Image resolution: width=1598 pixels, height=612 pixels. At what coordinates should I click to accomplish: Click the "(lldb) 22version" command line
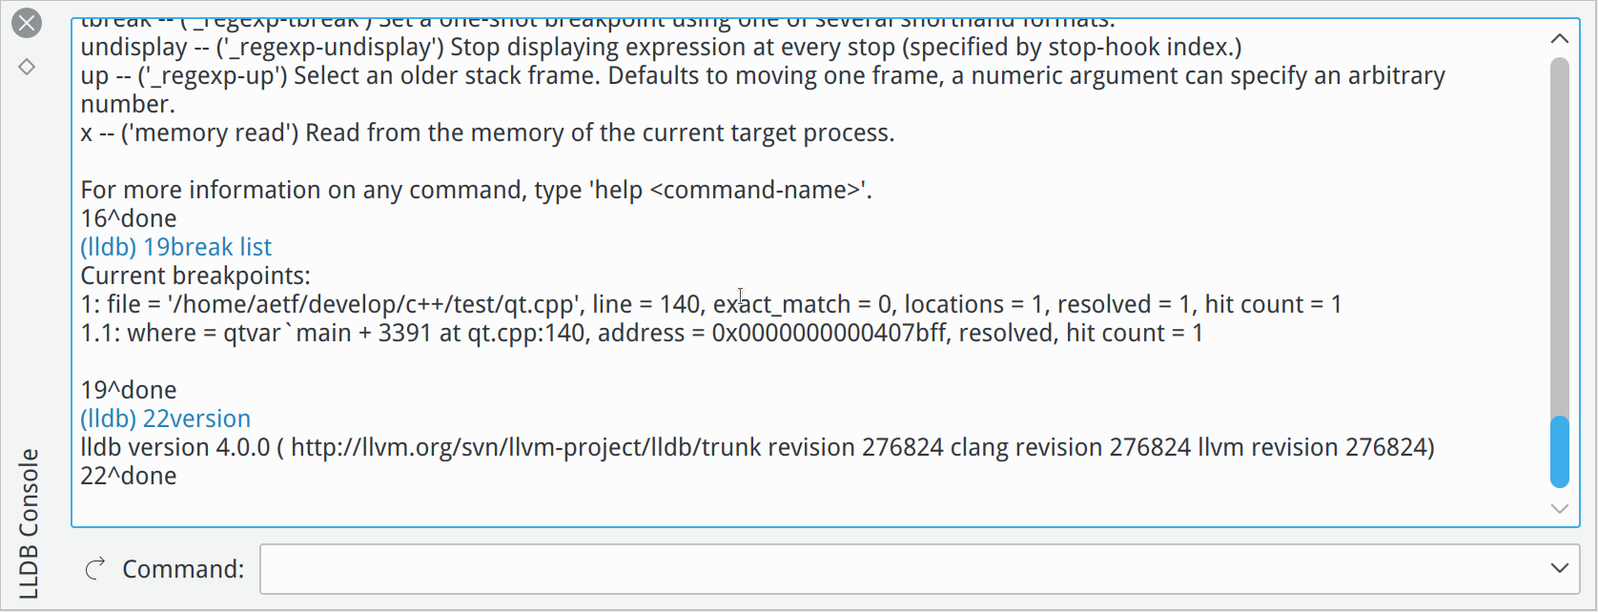click(x=166, y=419)
